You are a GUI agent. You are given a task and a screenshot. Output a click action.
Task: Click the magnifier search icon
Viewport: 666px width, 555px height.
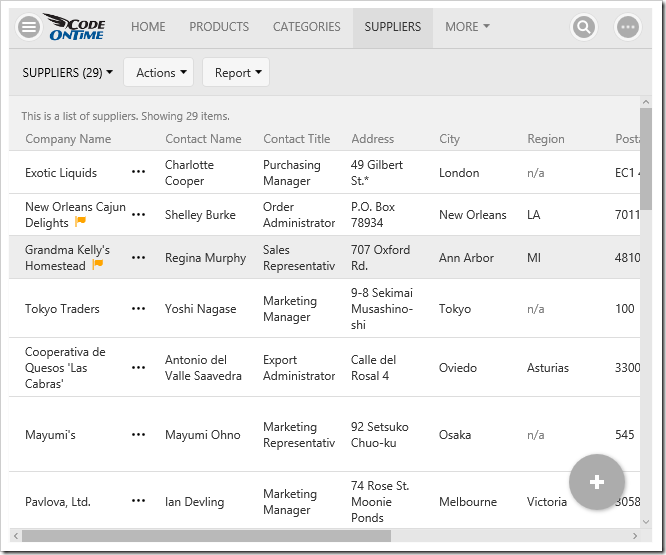click(584, 27)
